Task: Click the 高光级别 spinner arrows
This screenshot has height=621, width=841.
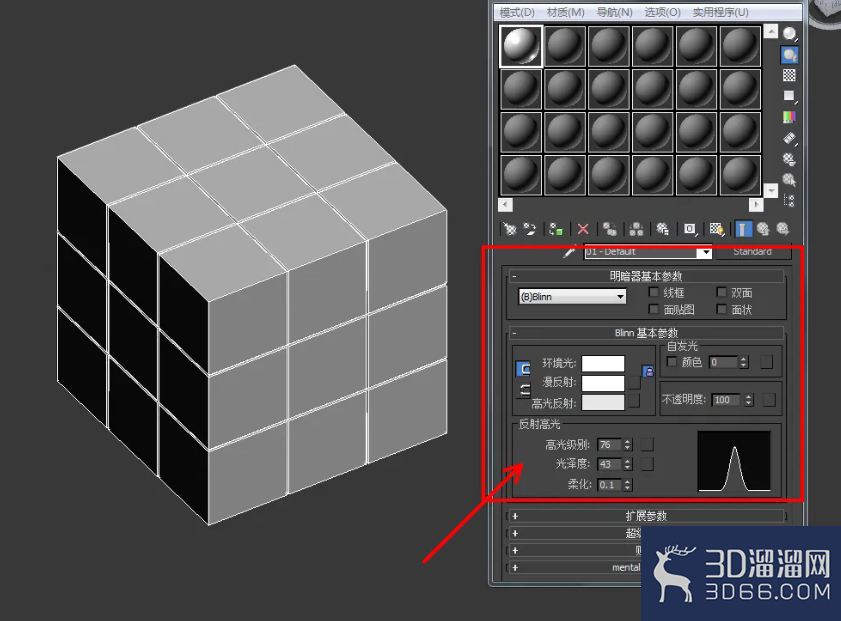Action: point(628,445)
